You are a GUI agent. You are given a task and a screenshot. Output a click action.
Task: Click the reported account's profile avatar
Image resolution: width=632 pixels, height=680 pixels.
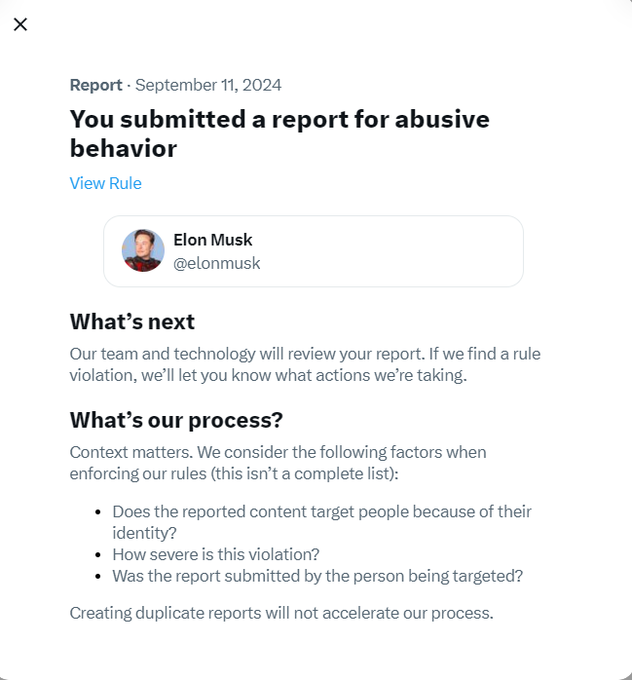[x=143, y=251]
